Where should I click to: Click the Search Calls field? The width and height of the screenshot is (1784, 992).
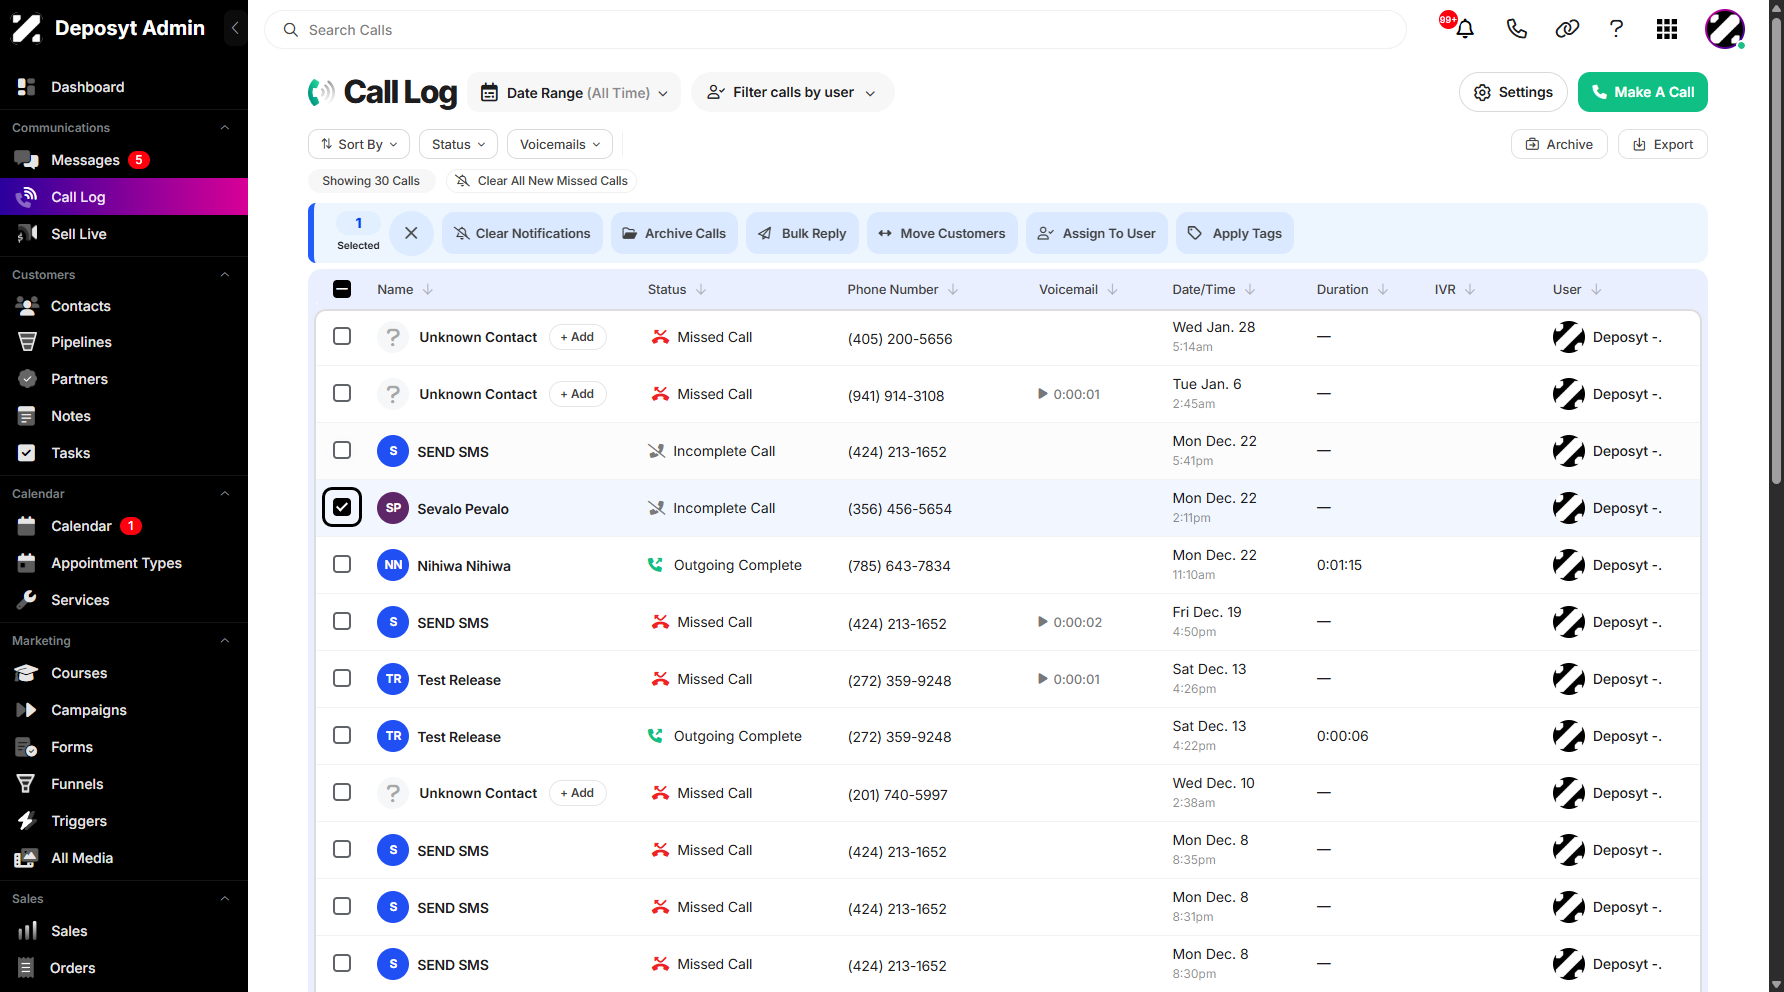point(835,30)
